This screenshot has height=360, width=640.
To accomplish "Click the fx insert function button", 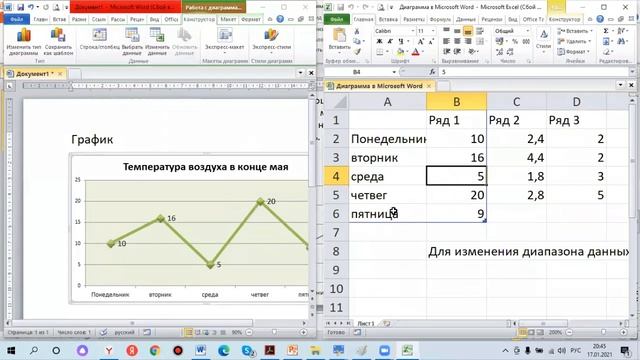I will [432, 72].
